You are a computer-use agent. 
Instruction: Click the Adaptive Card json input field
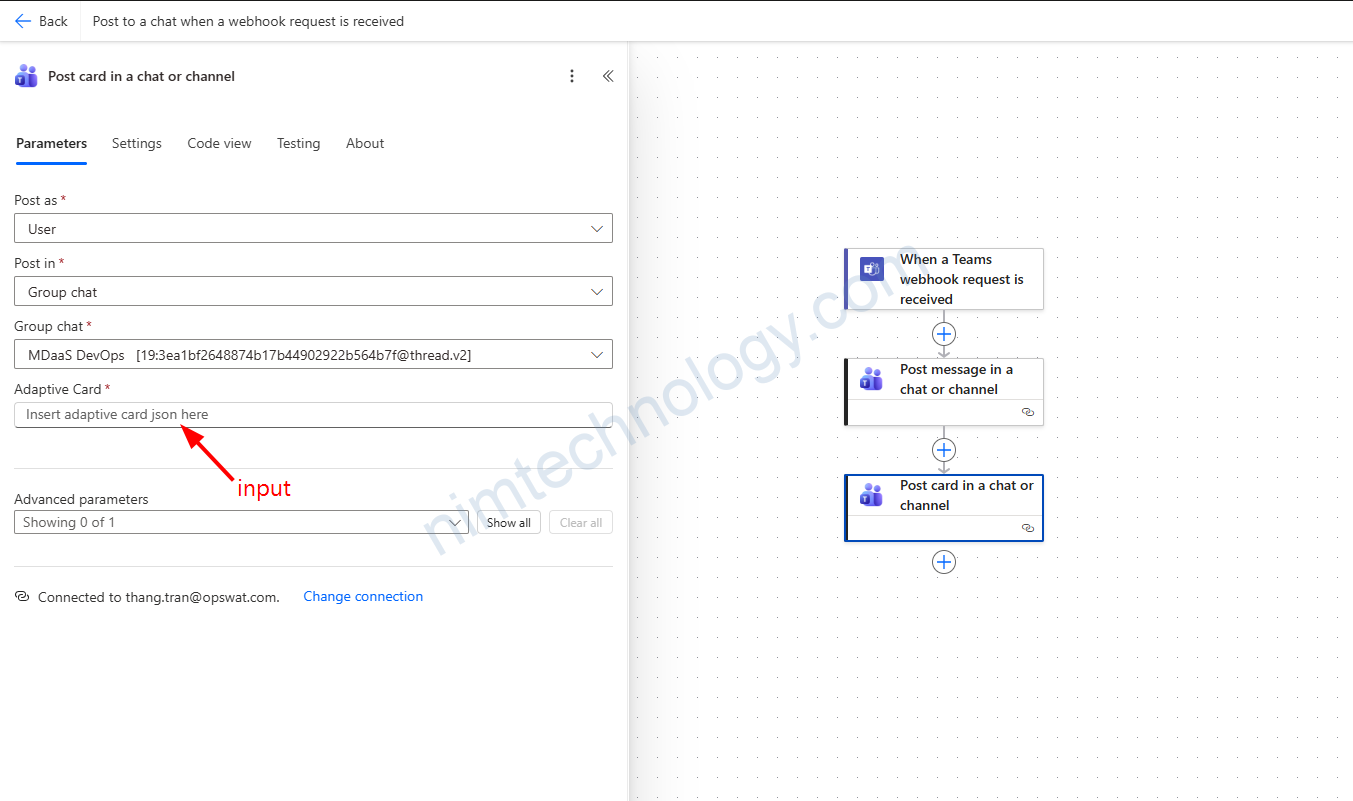tap(313, 415)
